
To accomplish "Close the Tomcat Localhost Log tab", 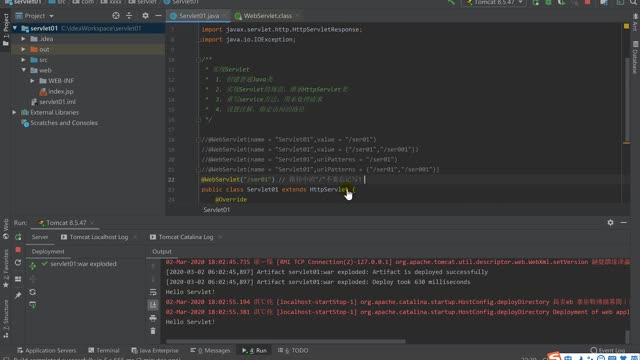I will point(135,237).
